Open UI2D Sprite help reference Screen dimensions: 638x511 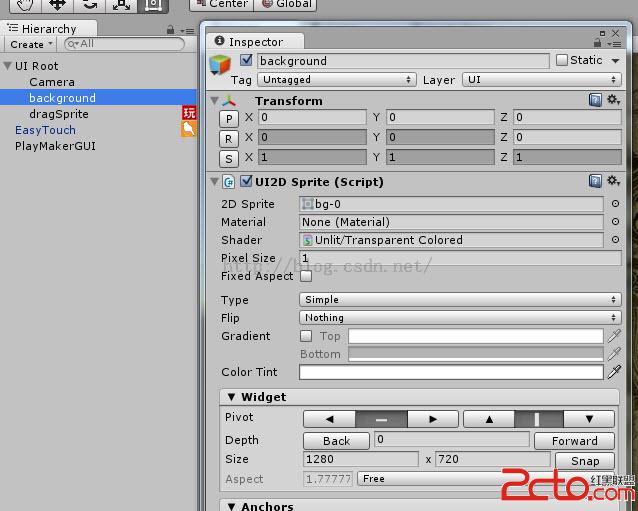pos(595,181)
